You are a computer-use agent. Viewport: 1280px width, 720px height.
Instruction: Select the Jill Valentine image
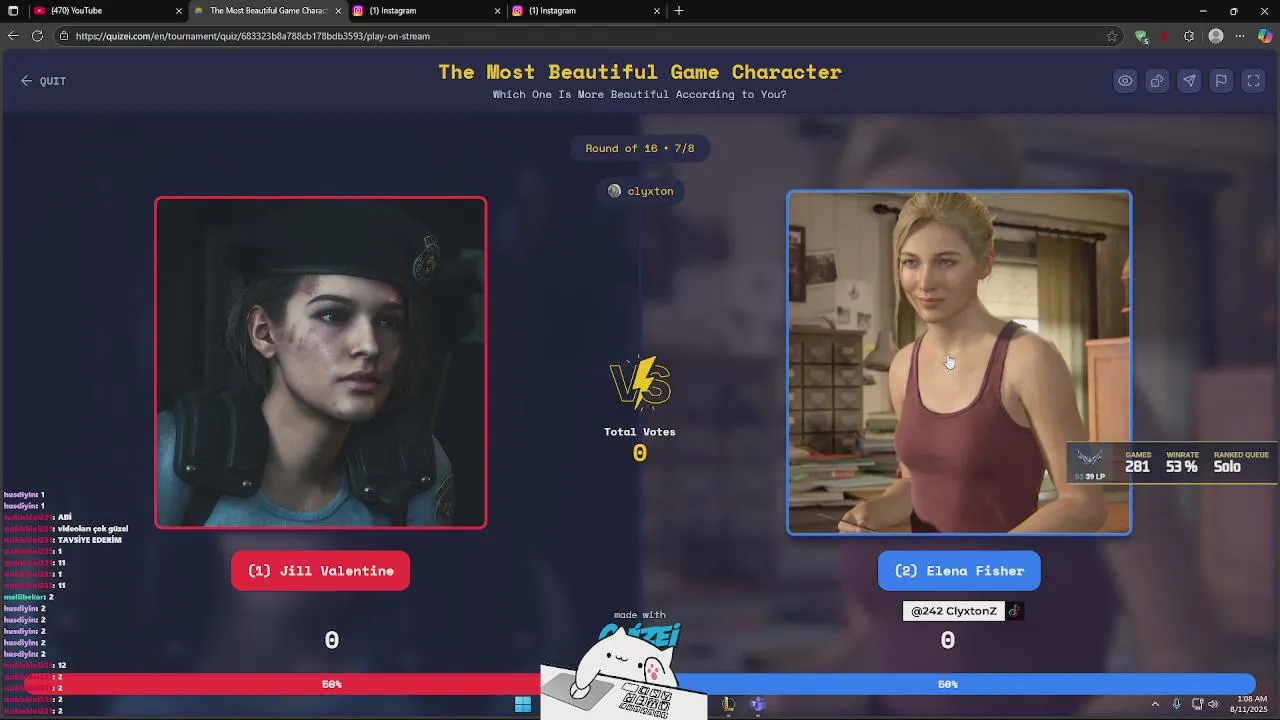[x=321, y=363]
